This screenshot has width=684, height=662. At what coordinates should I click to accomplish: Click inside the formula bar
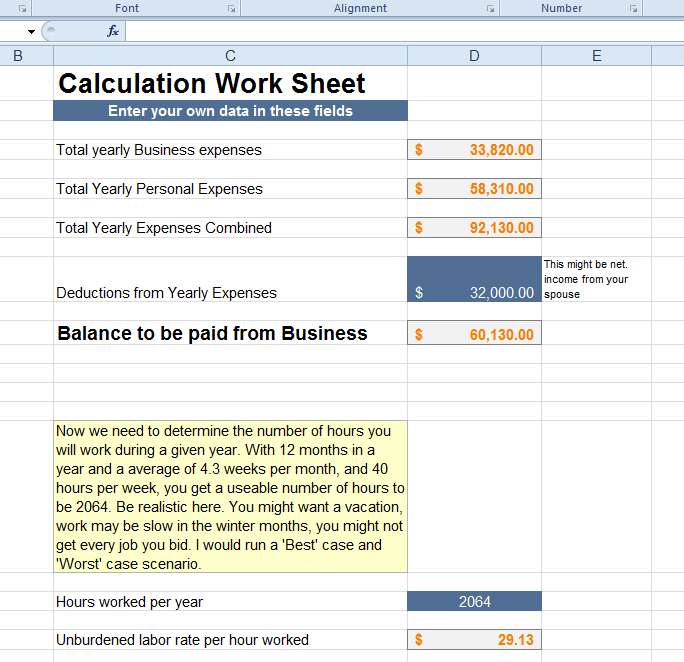[x=404, y=31]
